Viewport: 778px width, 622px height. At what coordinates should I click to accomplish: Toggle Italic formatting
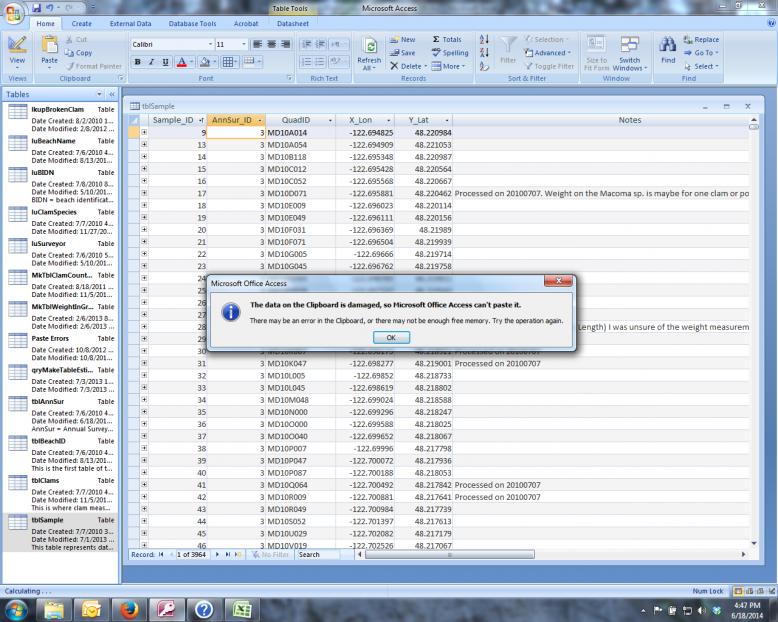click(151, 62)
